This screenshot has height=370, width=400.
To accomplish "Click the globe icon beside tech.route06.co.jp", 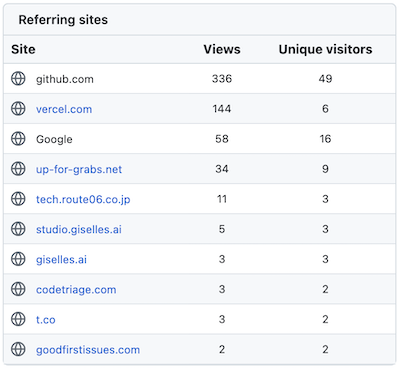I will (18, 199).
